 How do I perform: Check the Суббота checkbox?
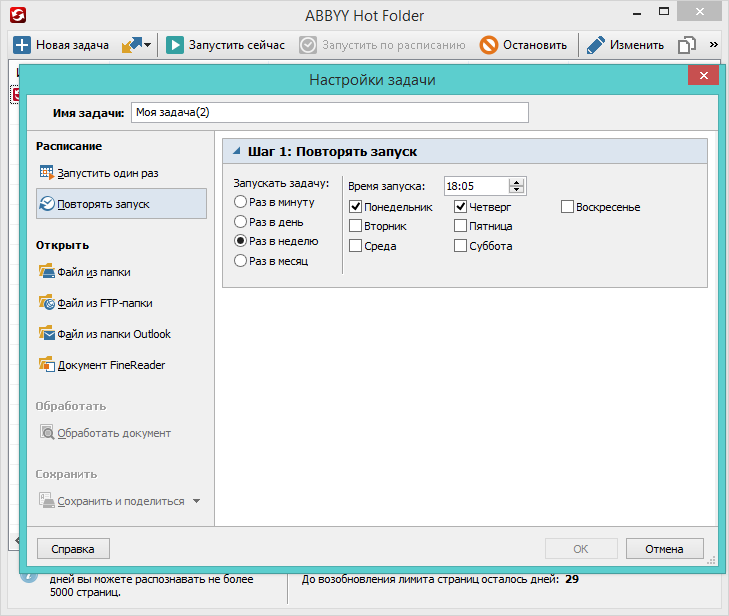[x=460, y=245]
